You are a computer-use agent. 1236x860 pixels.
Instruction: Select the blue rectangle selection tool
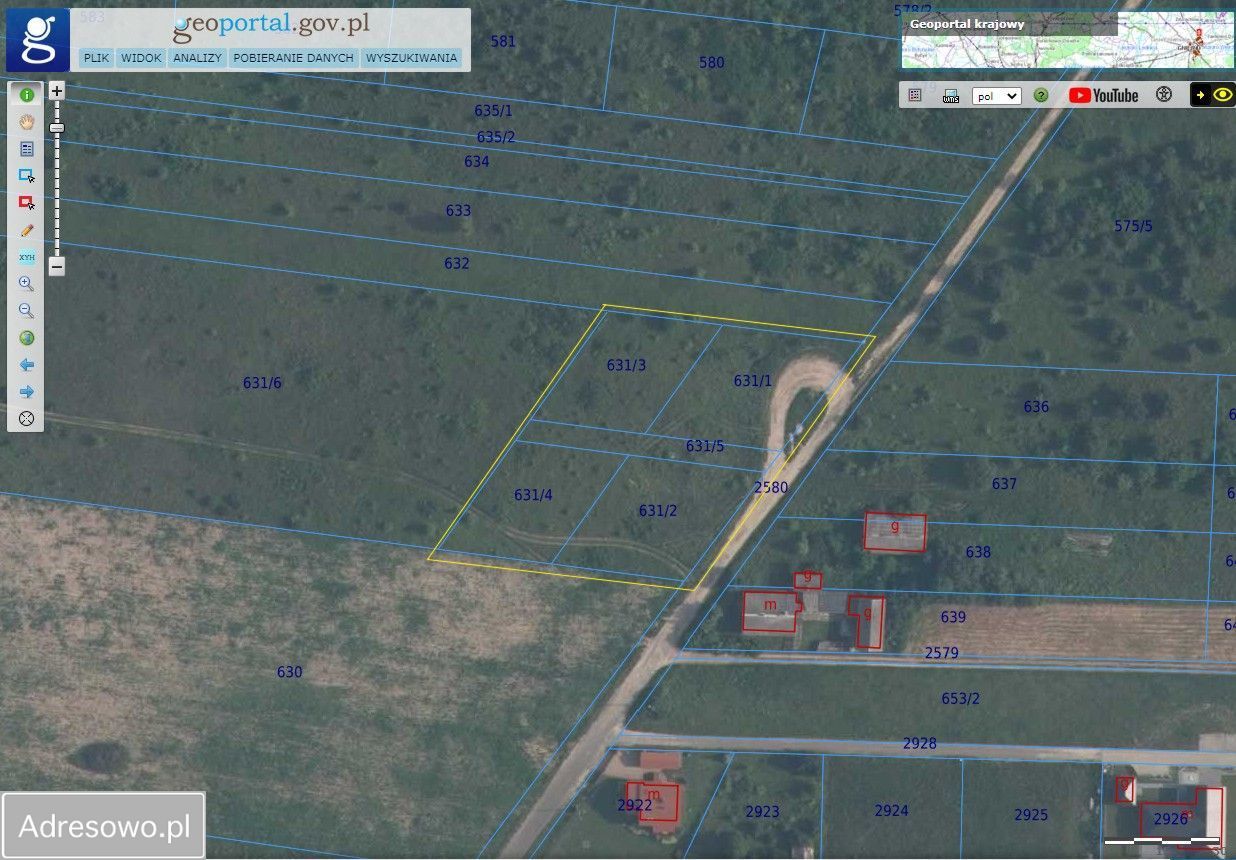(27, 176)
